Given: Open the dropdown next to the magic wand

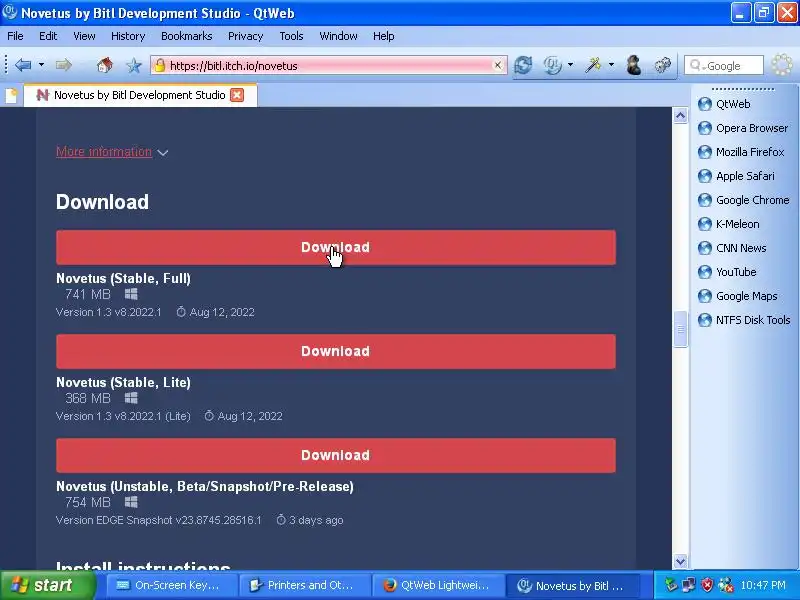Looking at the screenshot, I should (x=611, y=65).
